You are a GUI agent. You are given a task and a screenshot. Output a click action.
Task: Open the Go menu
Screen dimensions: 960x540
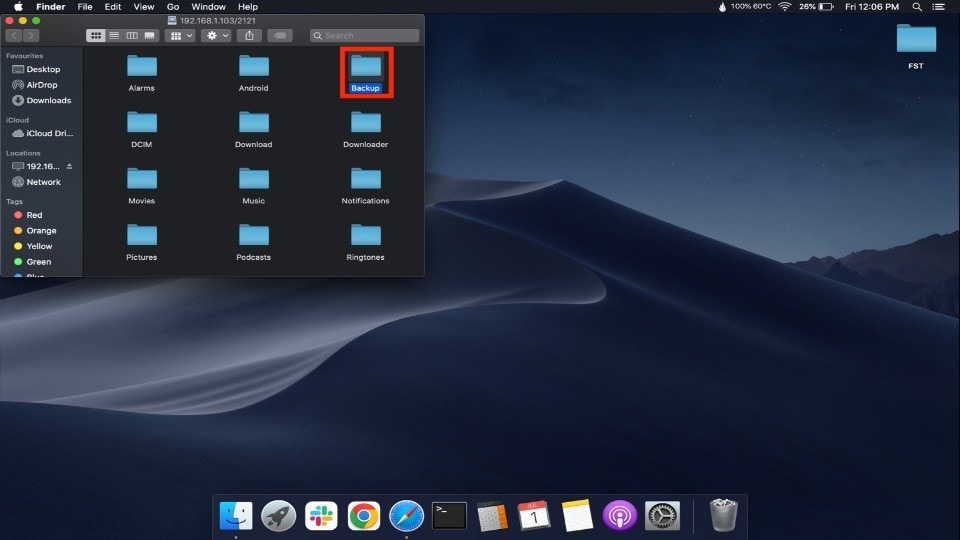(x=173, y=7)
